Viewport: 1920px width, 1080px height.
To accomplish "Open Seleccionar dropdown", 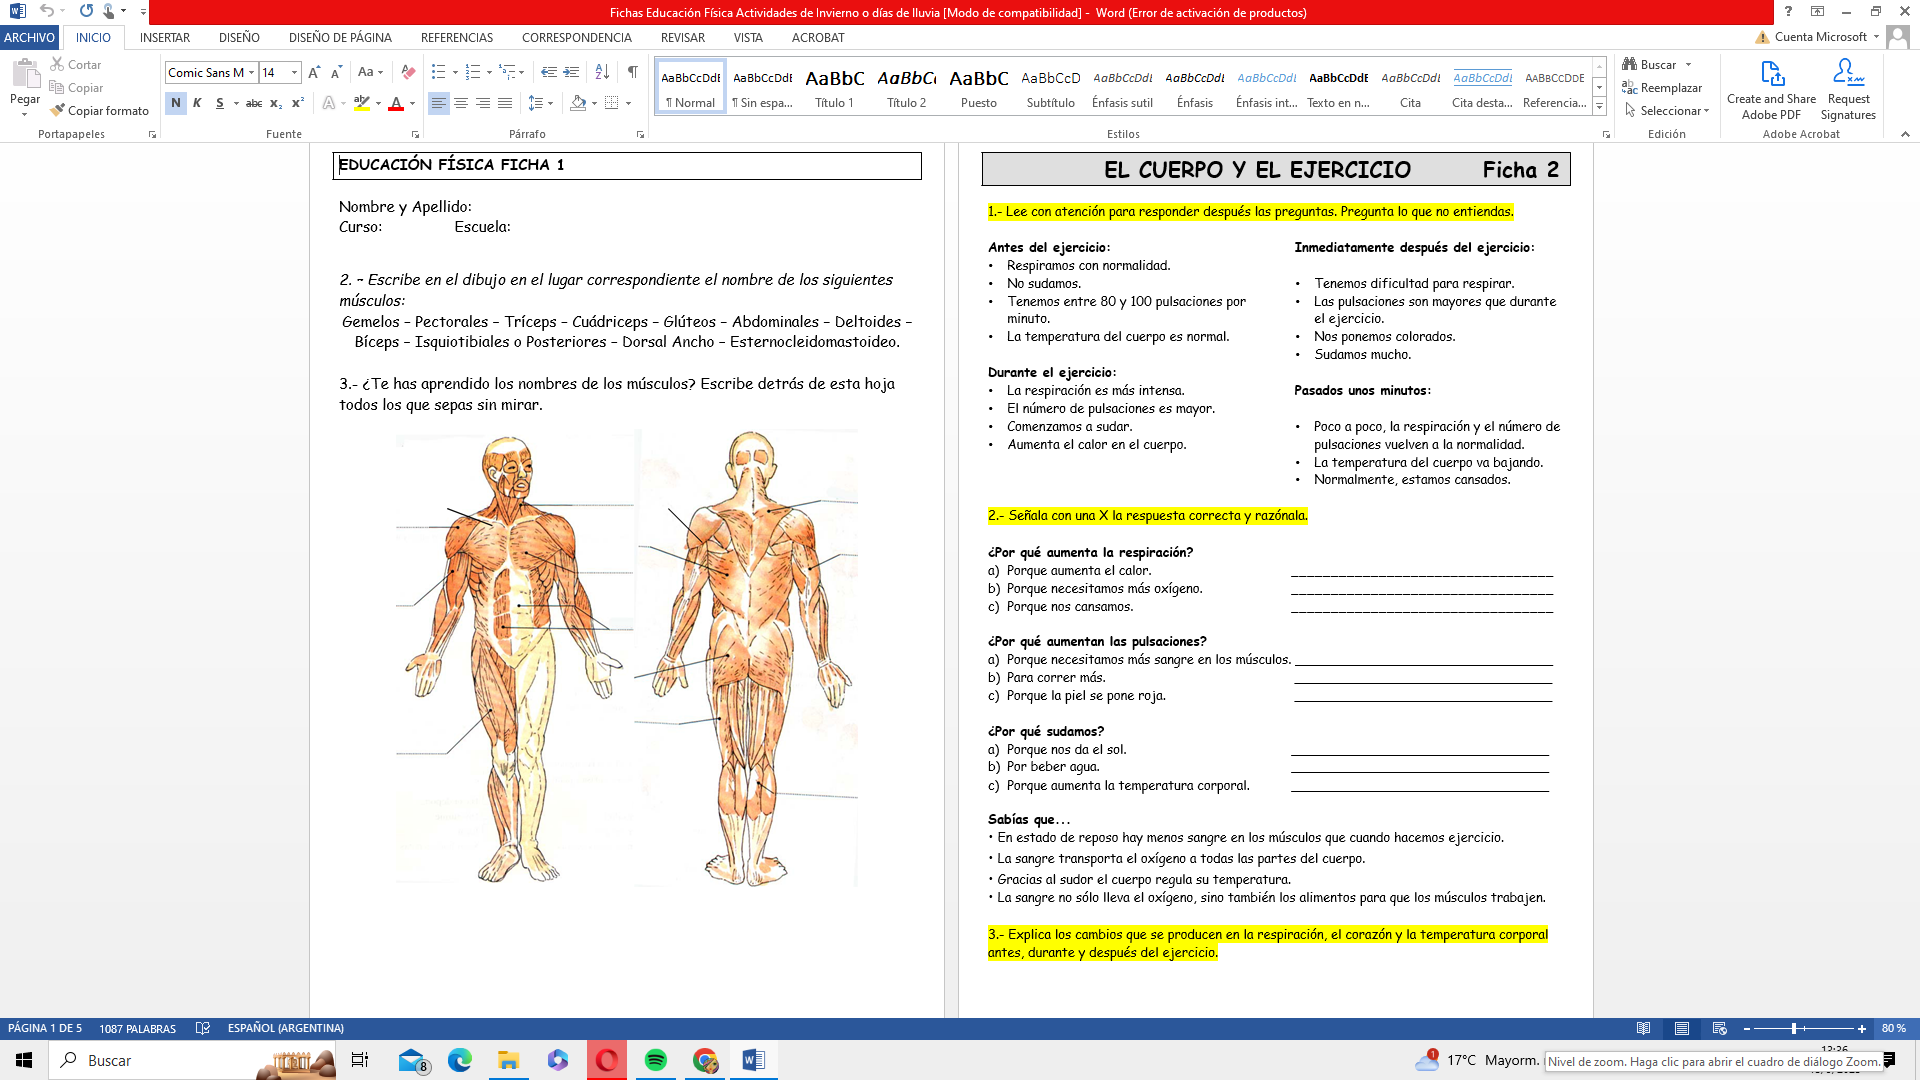I will [1666, 111].
